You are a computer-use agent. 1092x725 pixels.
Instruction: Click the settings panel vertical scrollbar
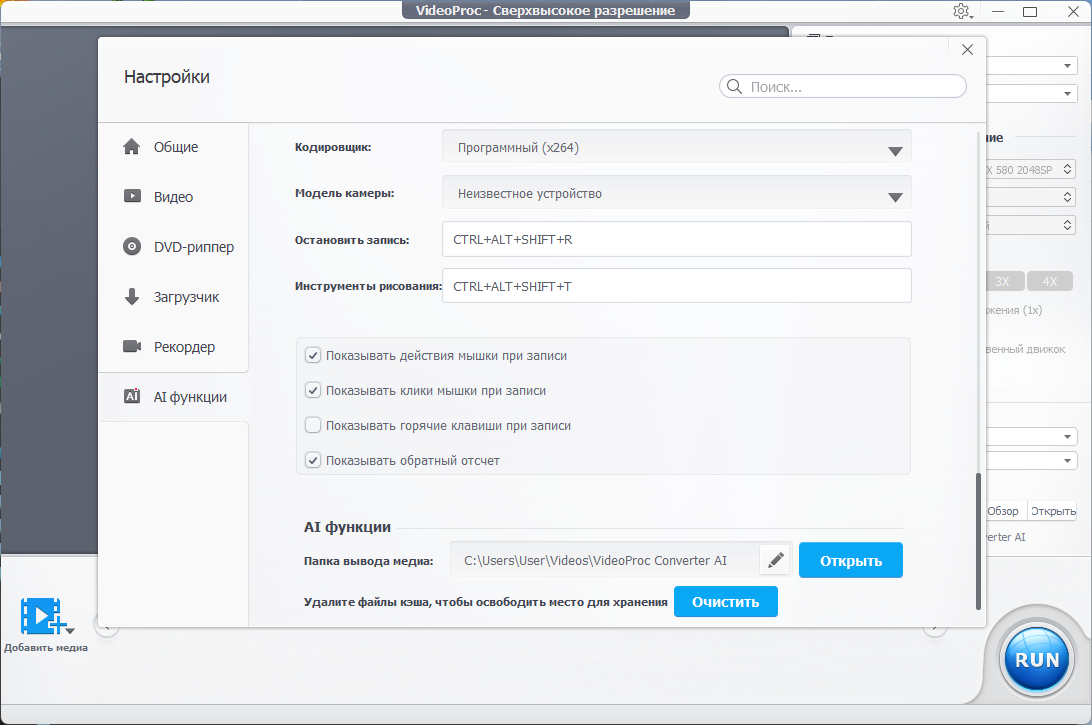[979, 540]
